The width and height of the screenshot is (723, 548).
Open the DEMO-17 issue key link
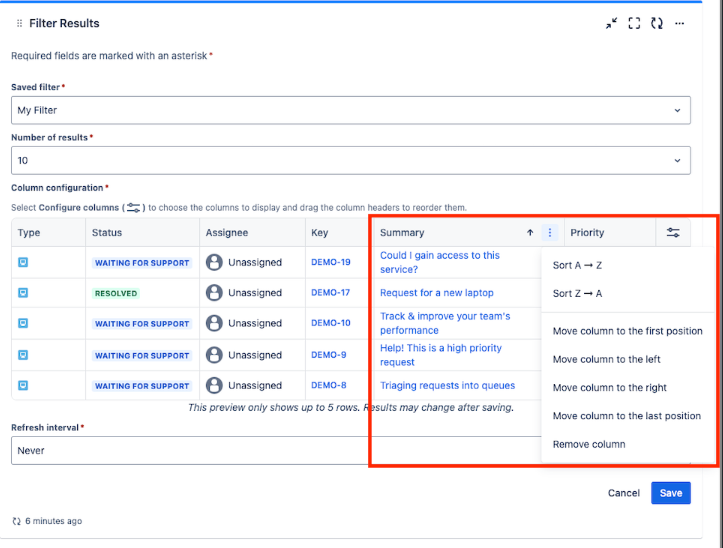pyautogui.click(x=331, y=292)
